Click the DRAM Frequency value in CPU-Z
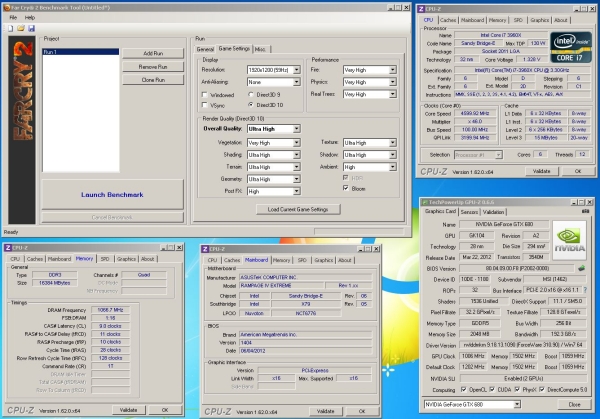600x419 pixels. pyautogui.click(x=110, y=310)
